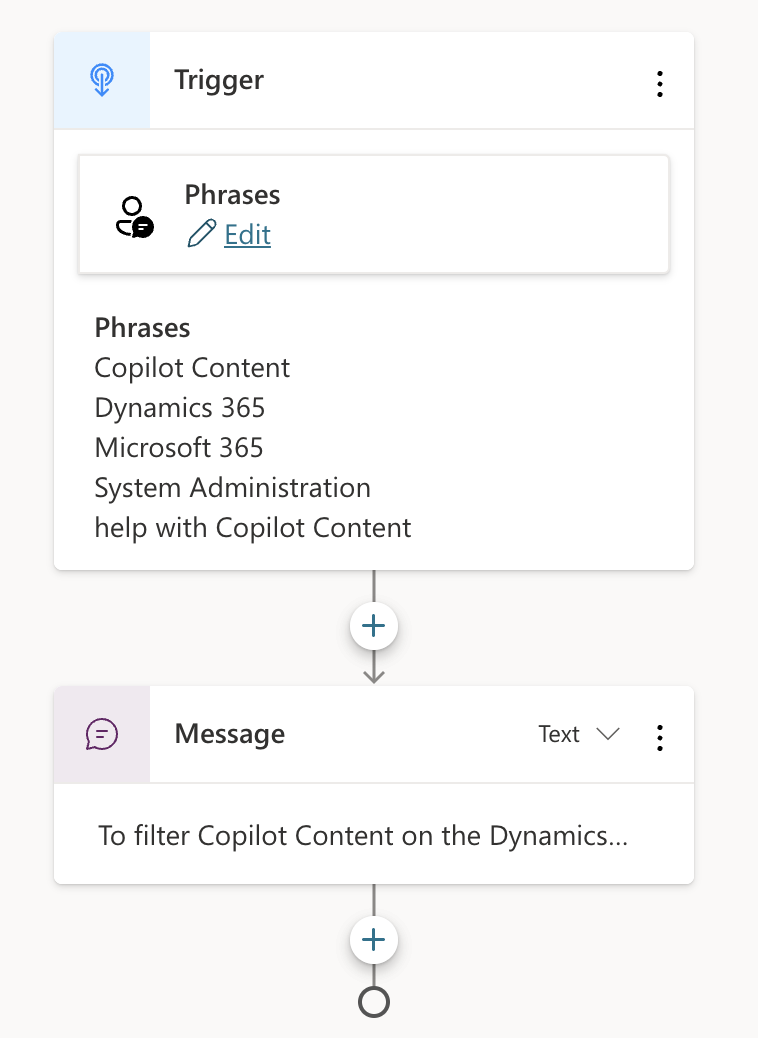
Task: Click the Trigger node icon
Action: coord(102,80)
